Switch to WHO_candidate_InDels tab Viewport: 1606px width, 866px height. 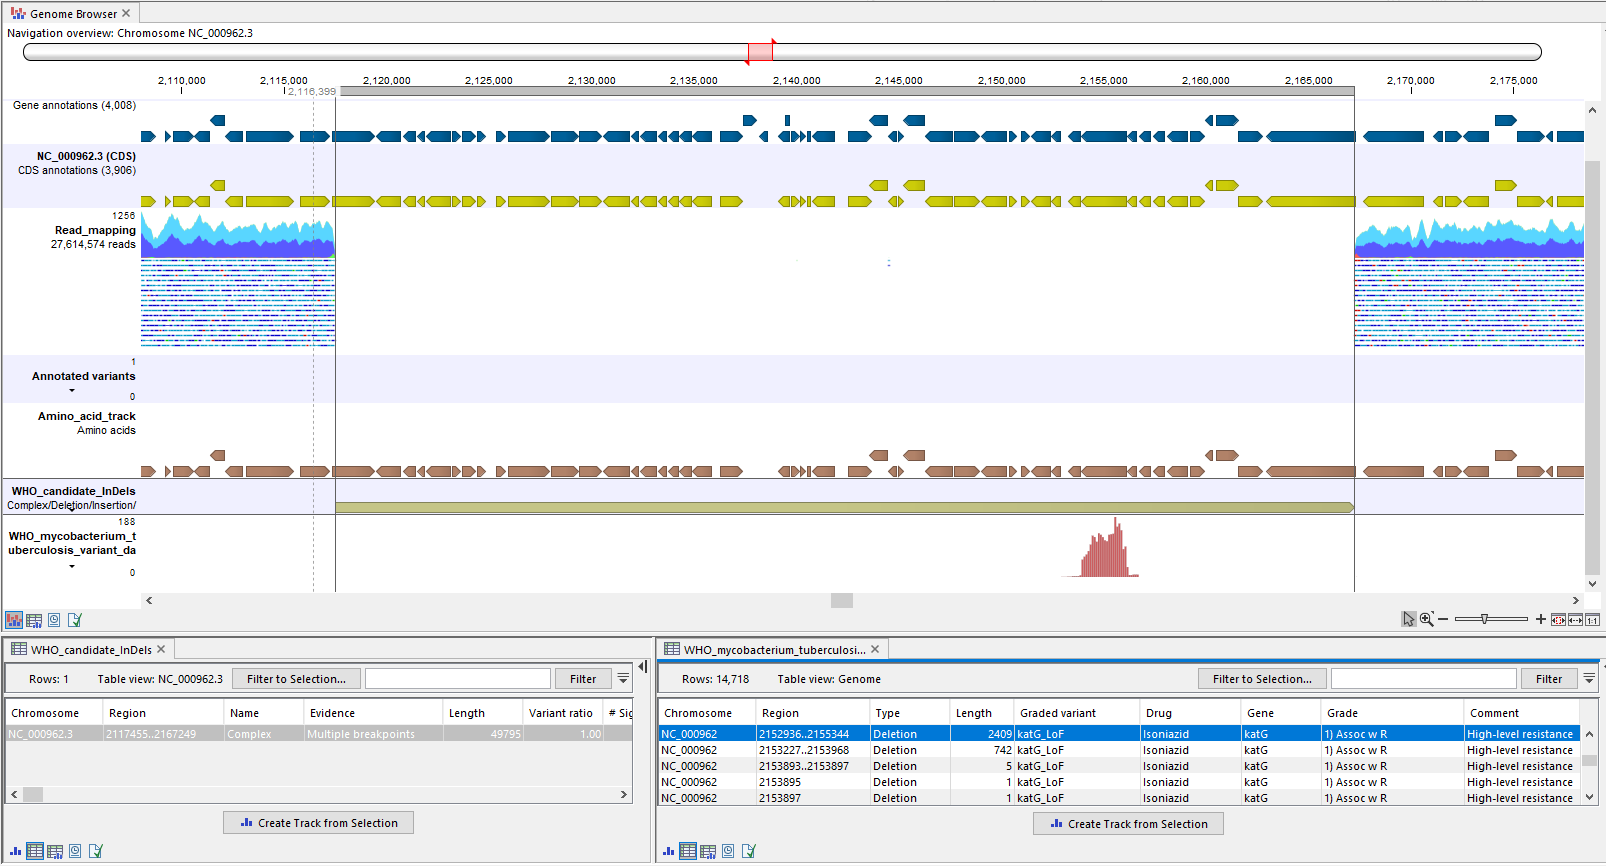[x=90, y=650]
